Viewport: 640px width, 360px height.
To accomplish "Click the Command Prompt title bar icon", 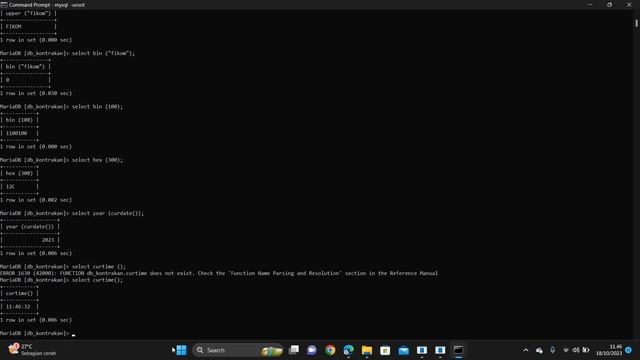I will click(x=4, y=5).
